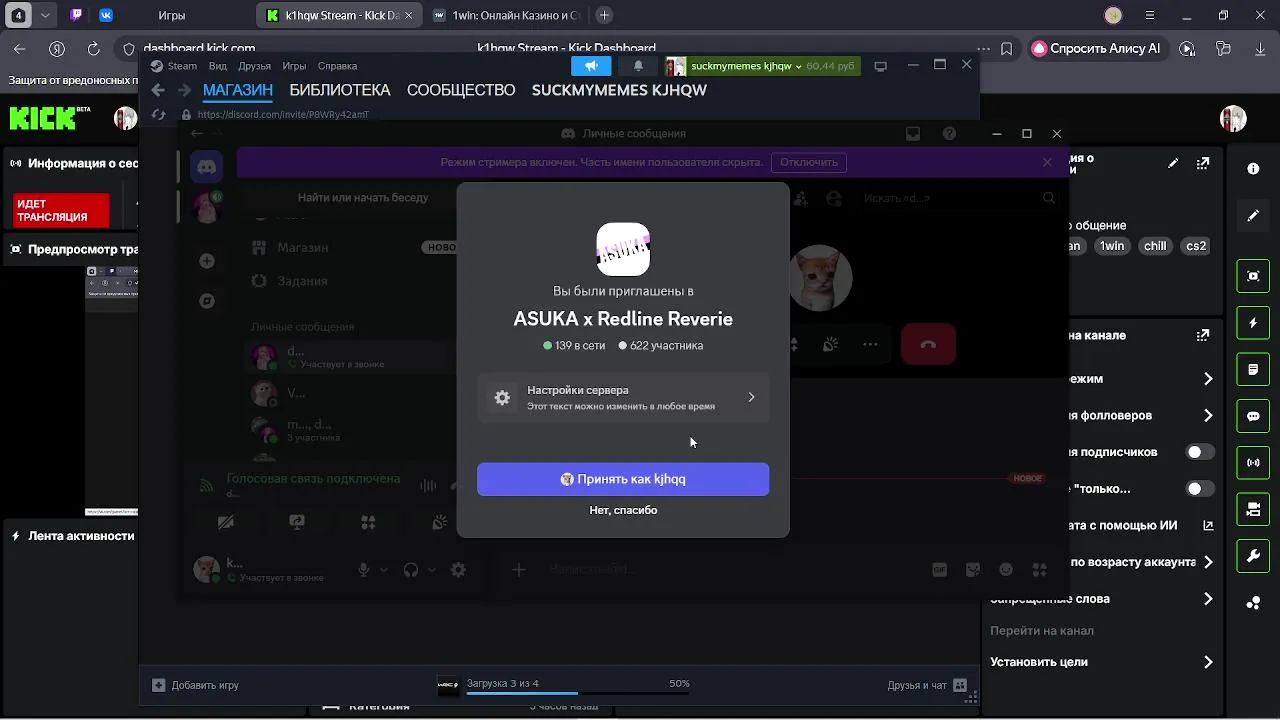This screenshot has height=720, width=1280.
Task: Open Steam notifications bell icon
Action: 638,66
